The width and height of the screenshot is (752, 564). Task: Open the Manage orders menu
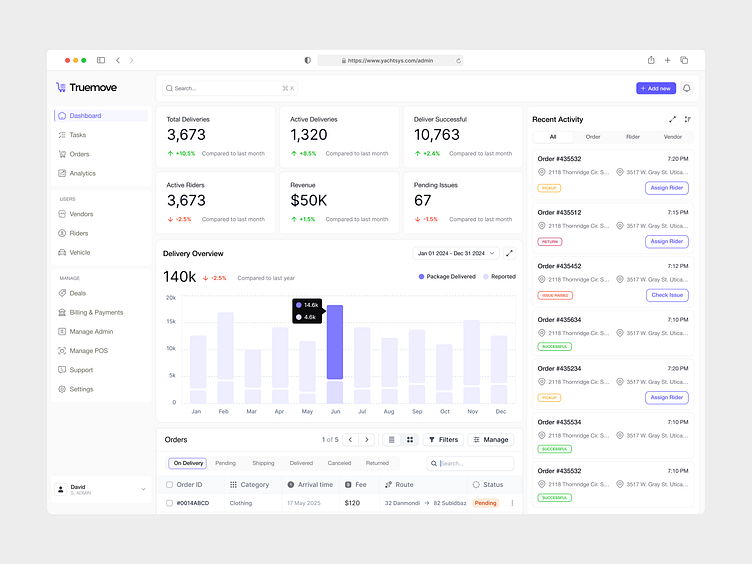(x=491, y=440)
